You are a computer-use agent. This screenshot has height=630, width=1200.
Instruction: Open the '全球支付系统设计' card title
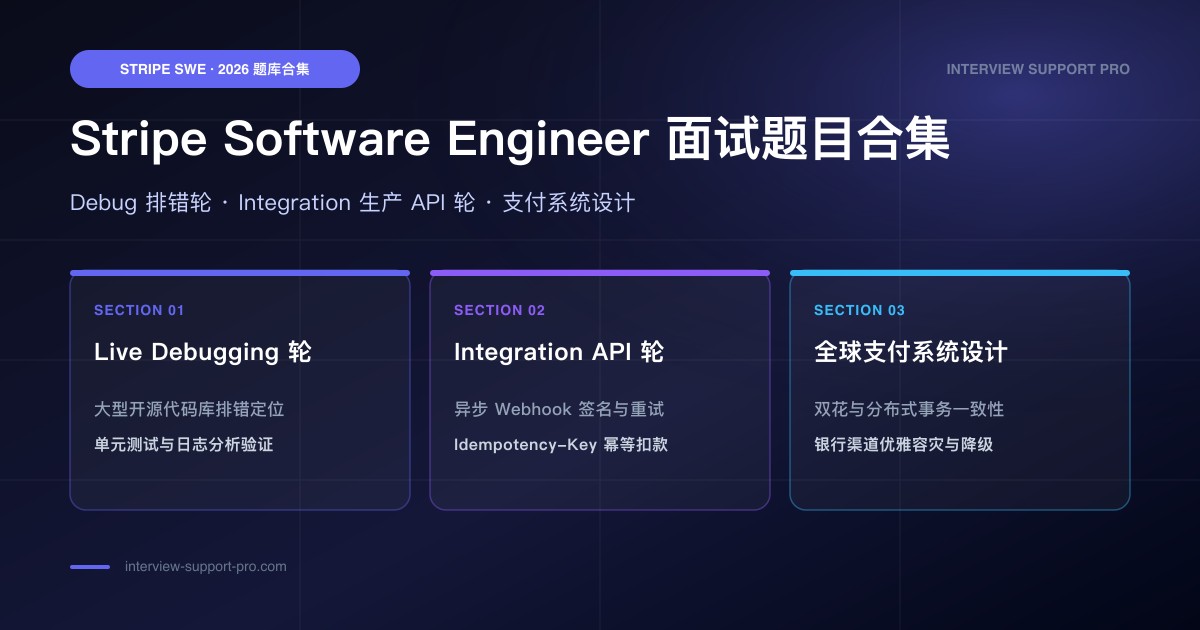point(911,352)
